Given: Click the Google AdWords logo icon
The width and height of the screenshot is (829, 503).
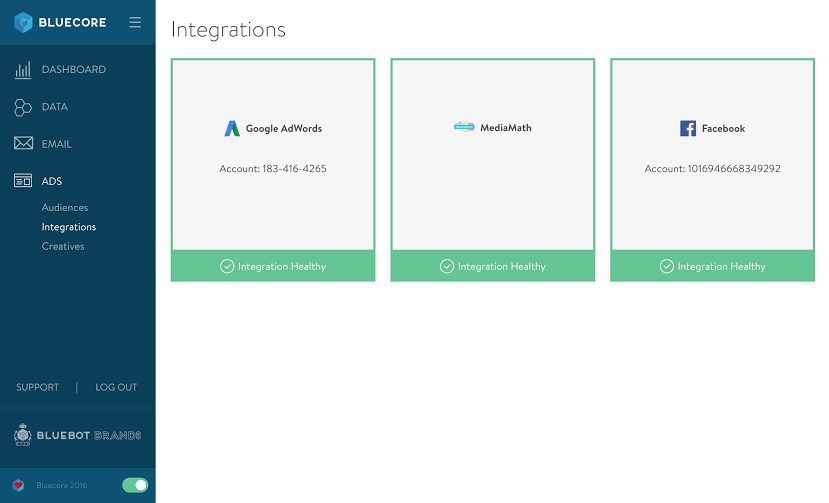Looking at the screenshot, I should tap(232, 128).
